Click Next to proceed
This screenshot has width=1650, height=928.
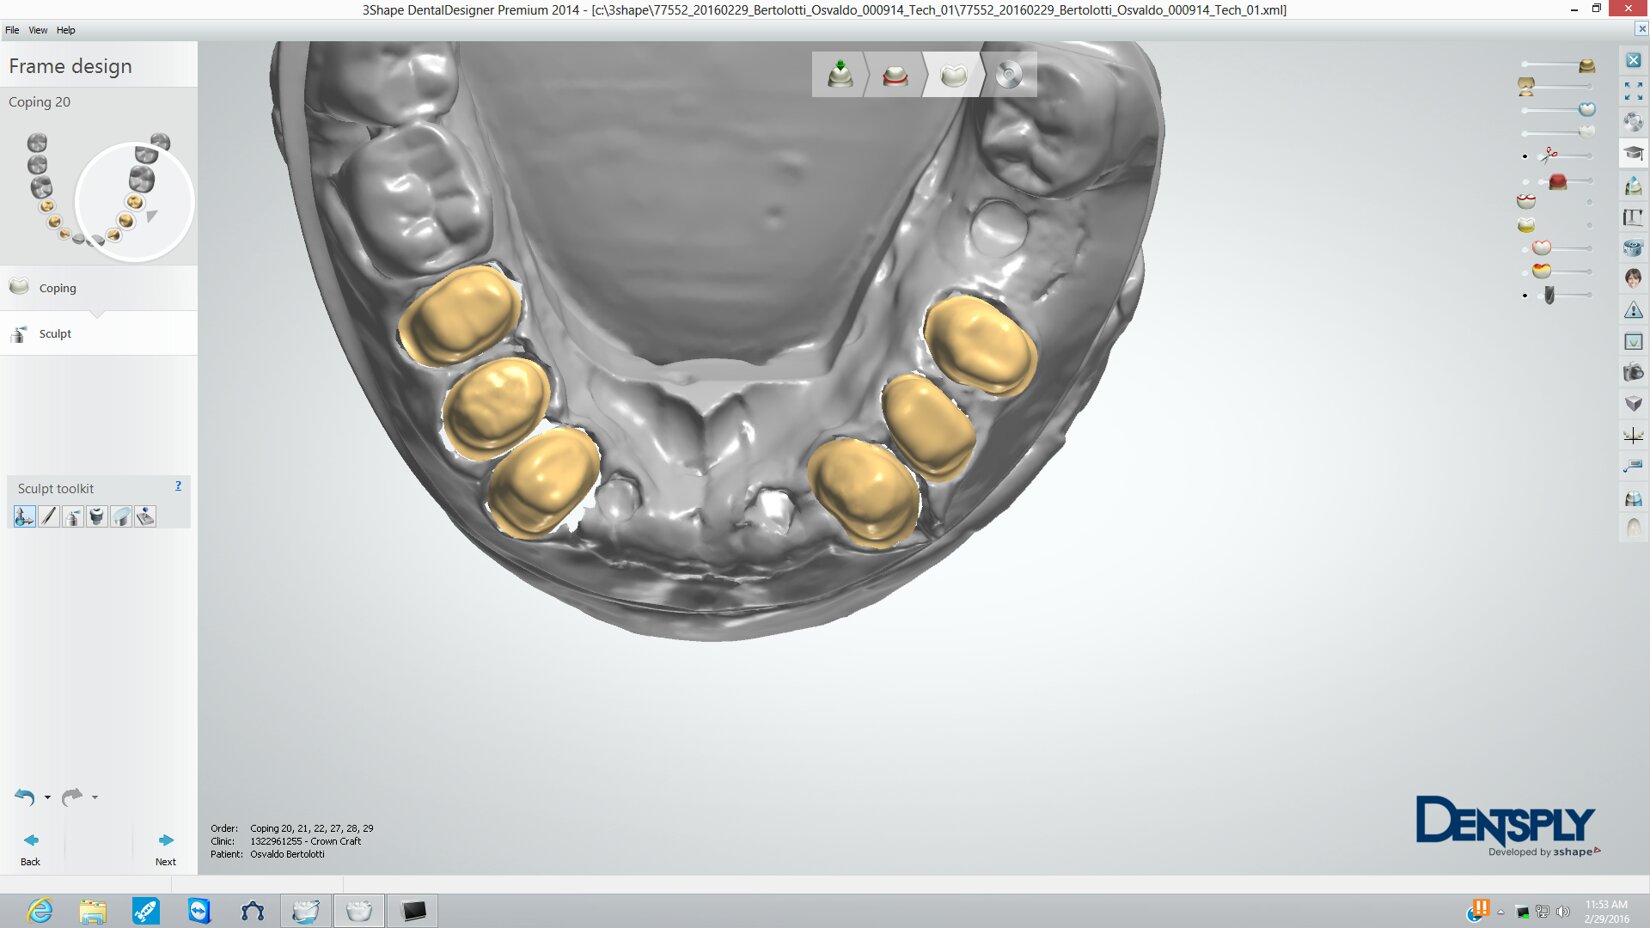[x=165, y=848]
